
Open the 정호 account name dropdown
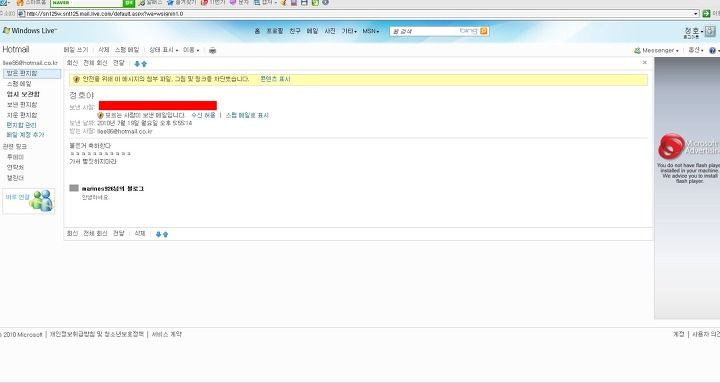(x=694, y=30)
